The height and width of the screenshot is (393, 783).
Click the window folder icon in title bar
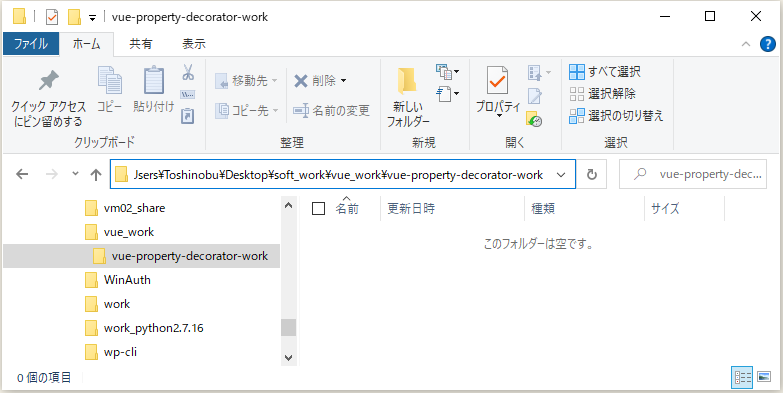tap(19, 17)
